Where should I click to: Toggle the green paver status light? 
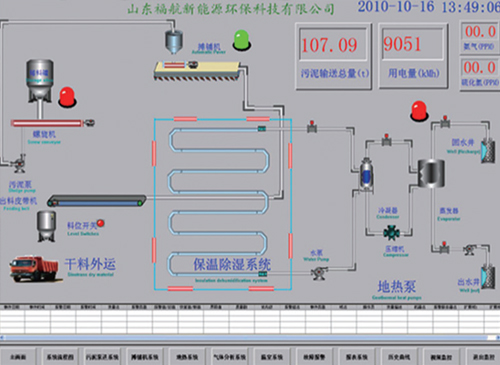(242, 40)
